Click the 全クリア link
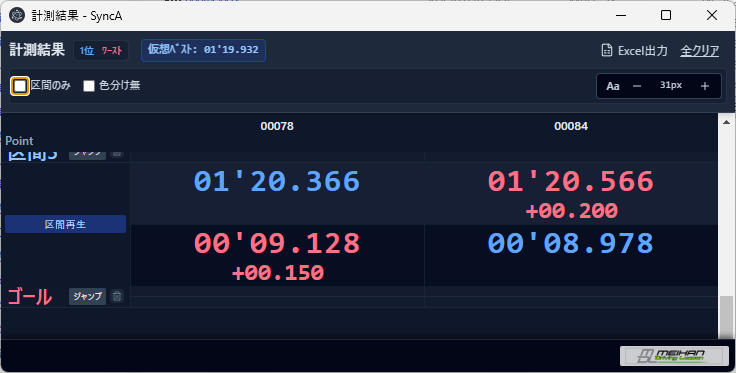Screen dimensions: 736x373 pyautogui.click(x=699, y=51)
